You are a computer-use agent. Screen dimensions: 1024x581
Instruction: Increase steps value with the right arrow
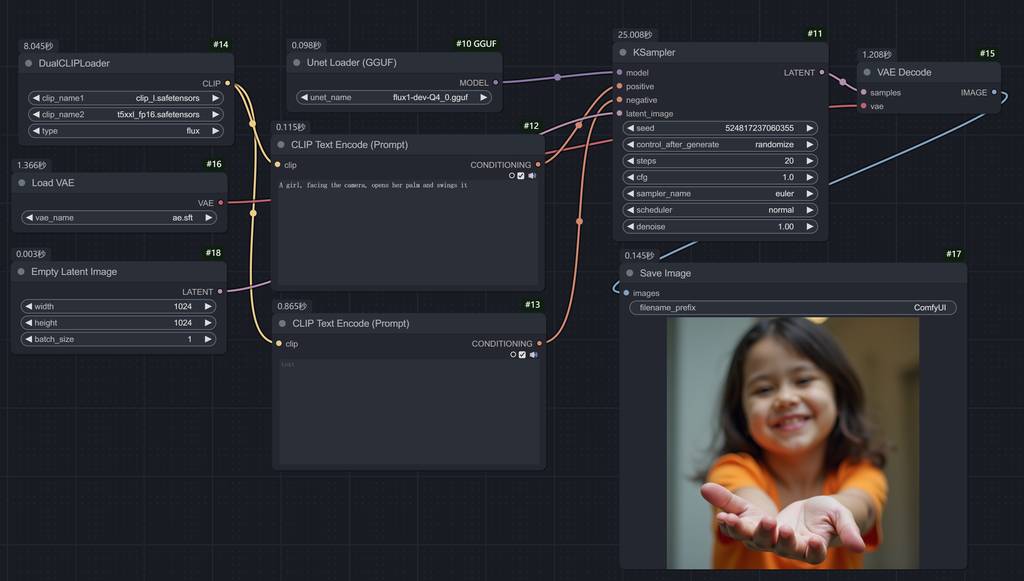click(x=809, y=161)
